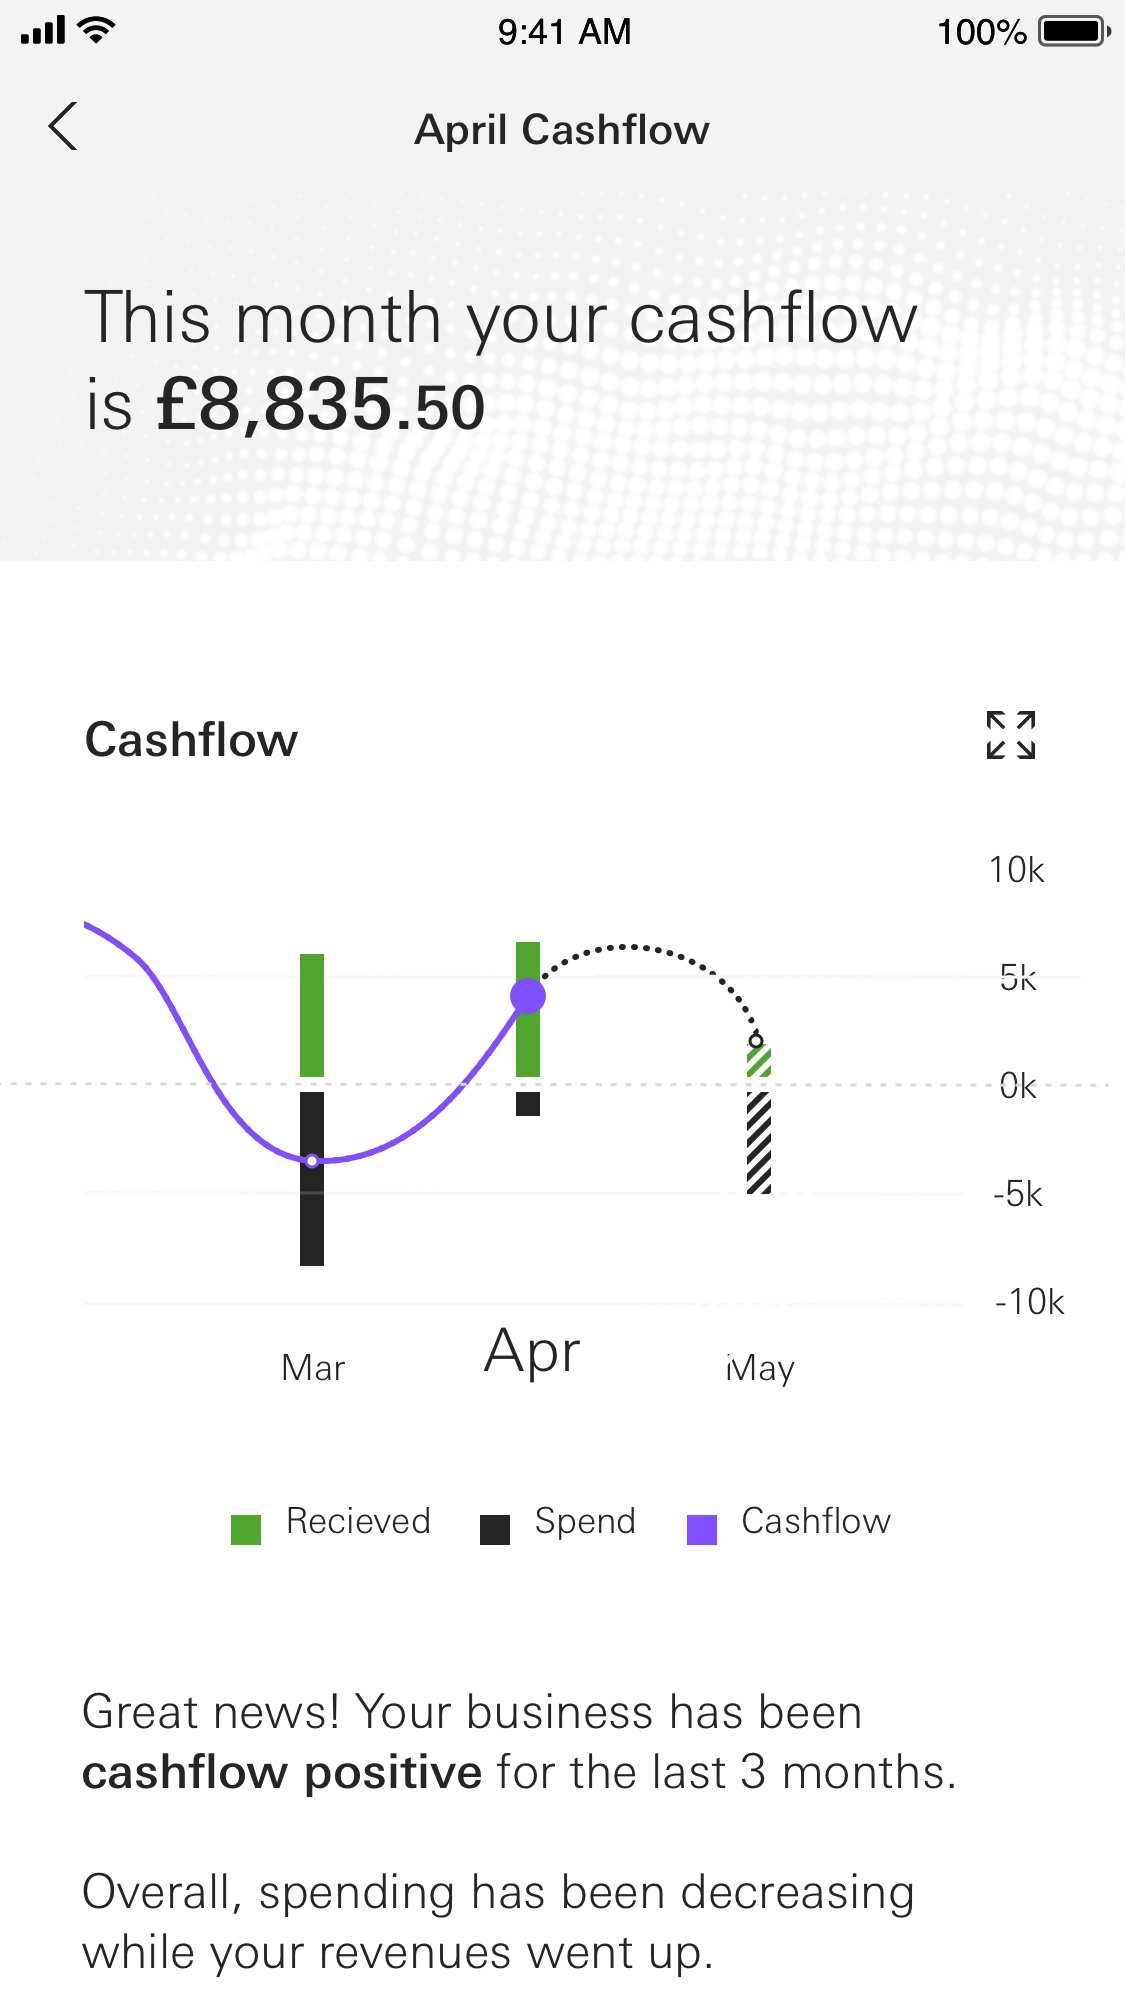Toggle the Recieved legend label
The image size is (1125, 2001).
(358, 1521)
